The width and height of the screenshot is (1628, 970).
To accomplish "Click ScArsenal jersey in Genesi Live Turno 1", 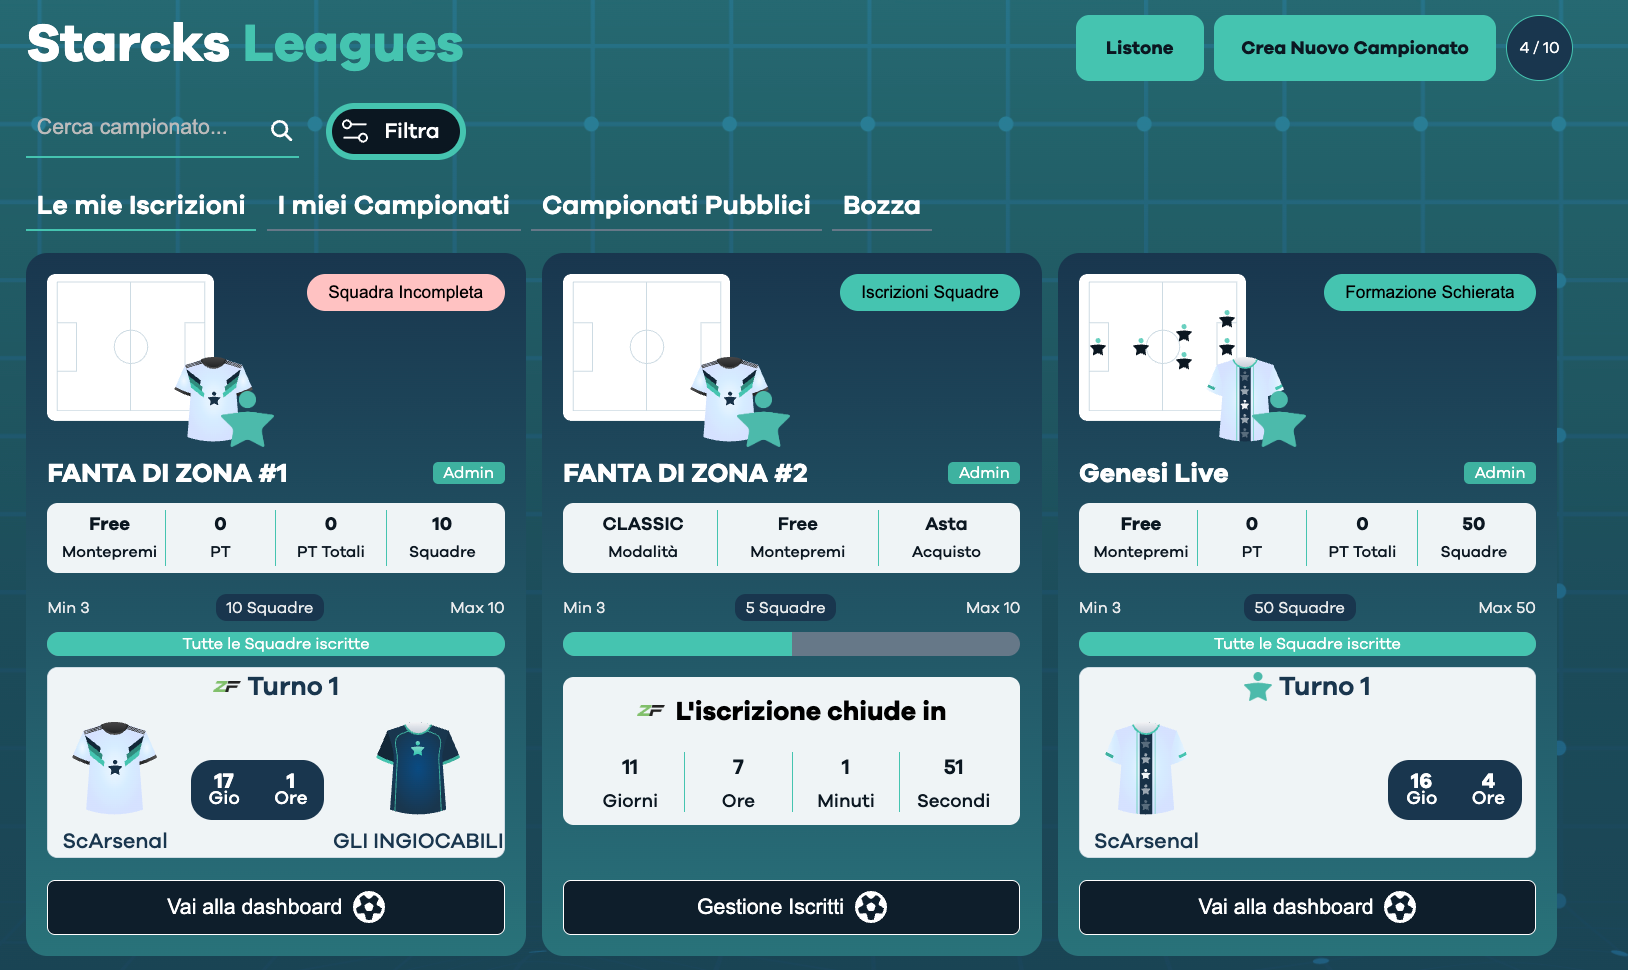I will [1146, 768].
